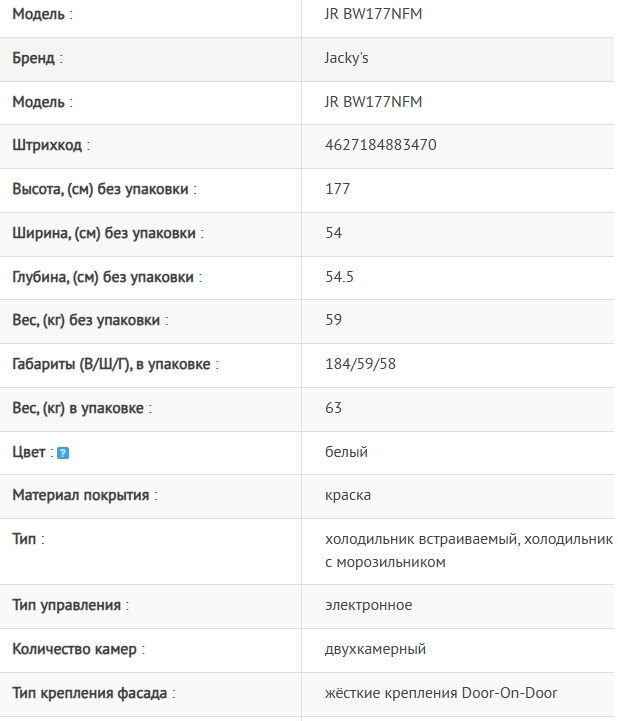Viewport: 618px width, 721px height.
Task: Click the brand value Jacky's
Action: pos(347,58)
